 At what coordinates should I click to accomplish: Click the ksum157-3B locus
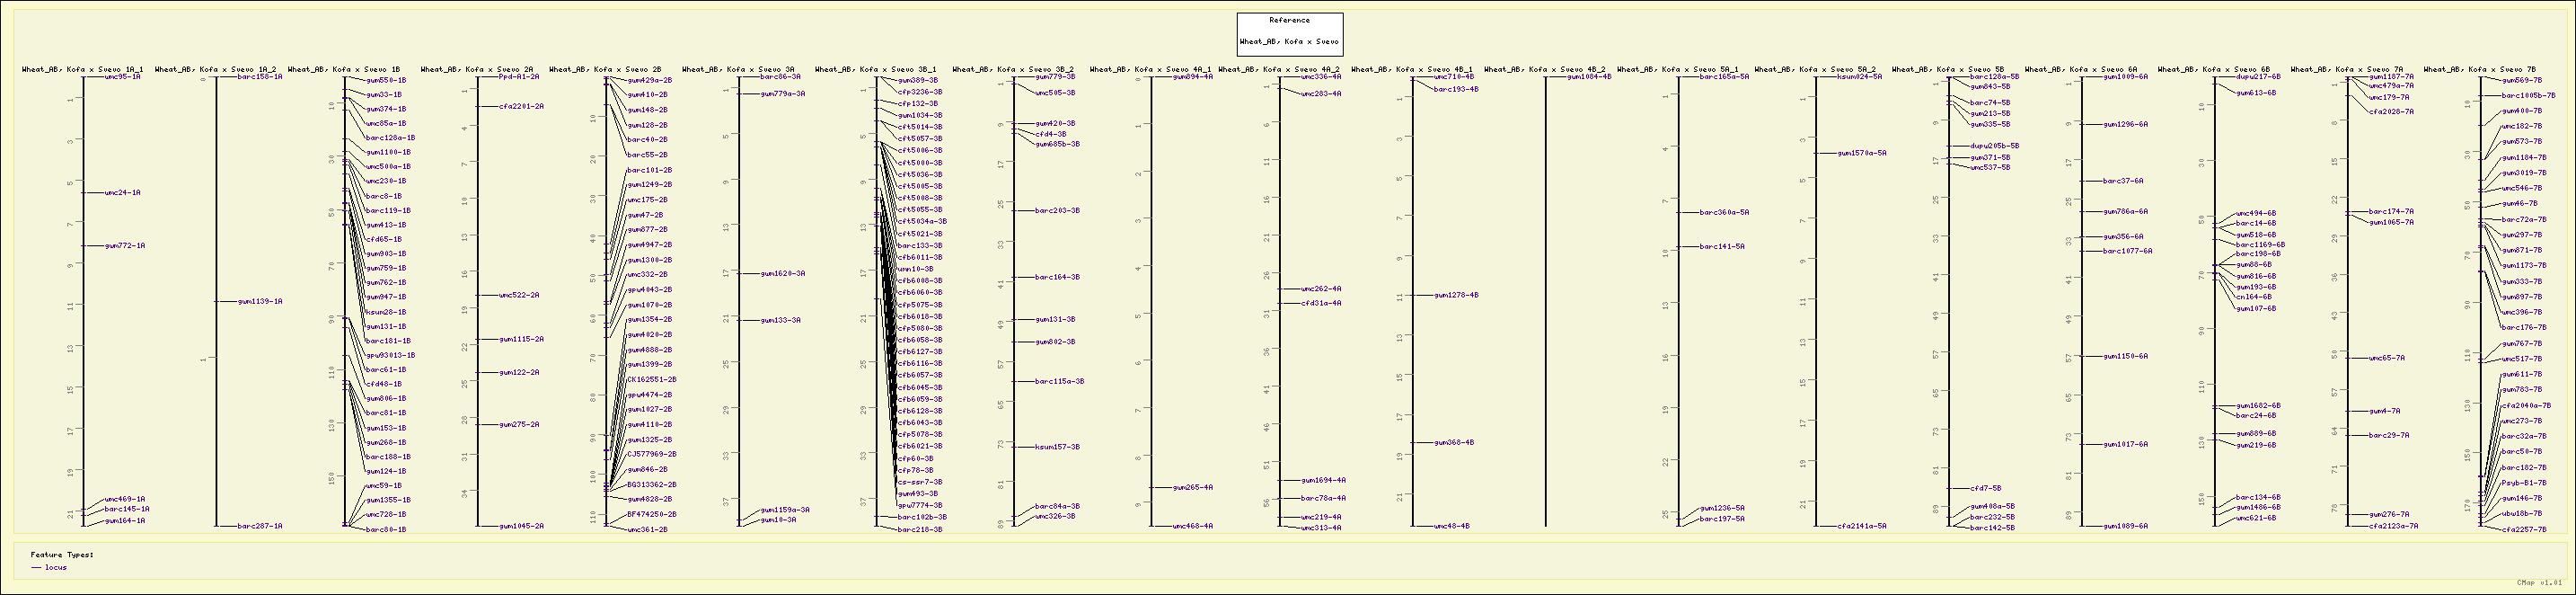[x=1057, y=447]
